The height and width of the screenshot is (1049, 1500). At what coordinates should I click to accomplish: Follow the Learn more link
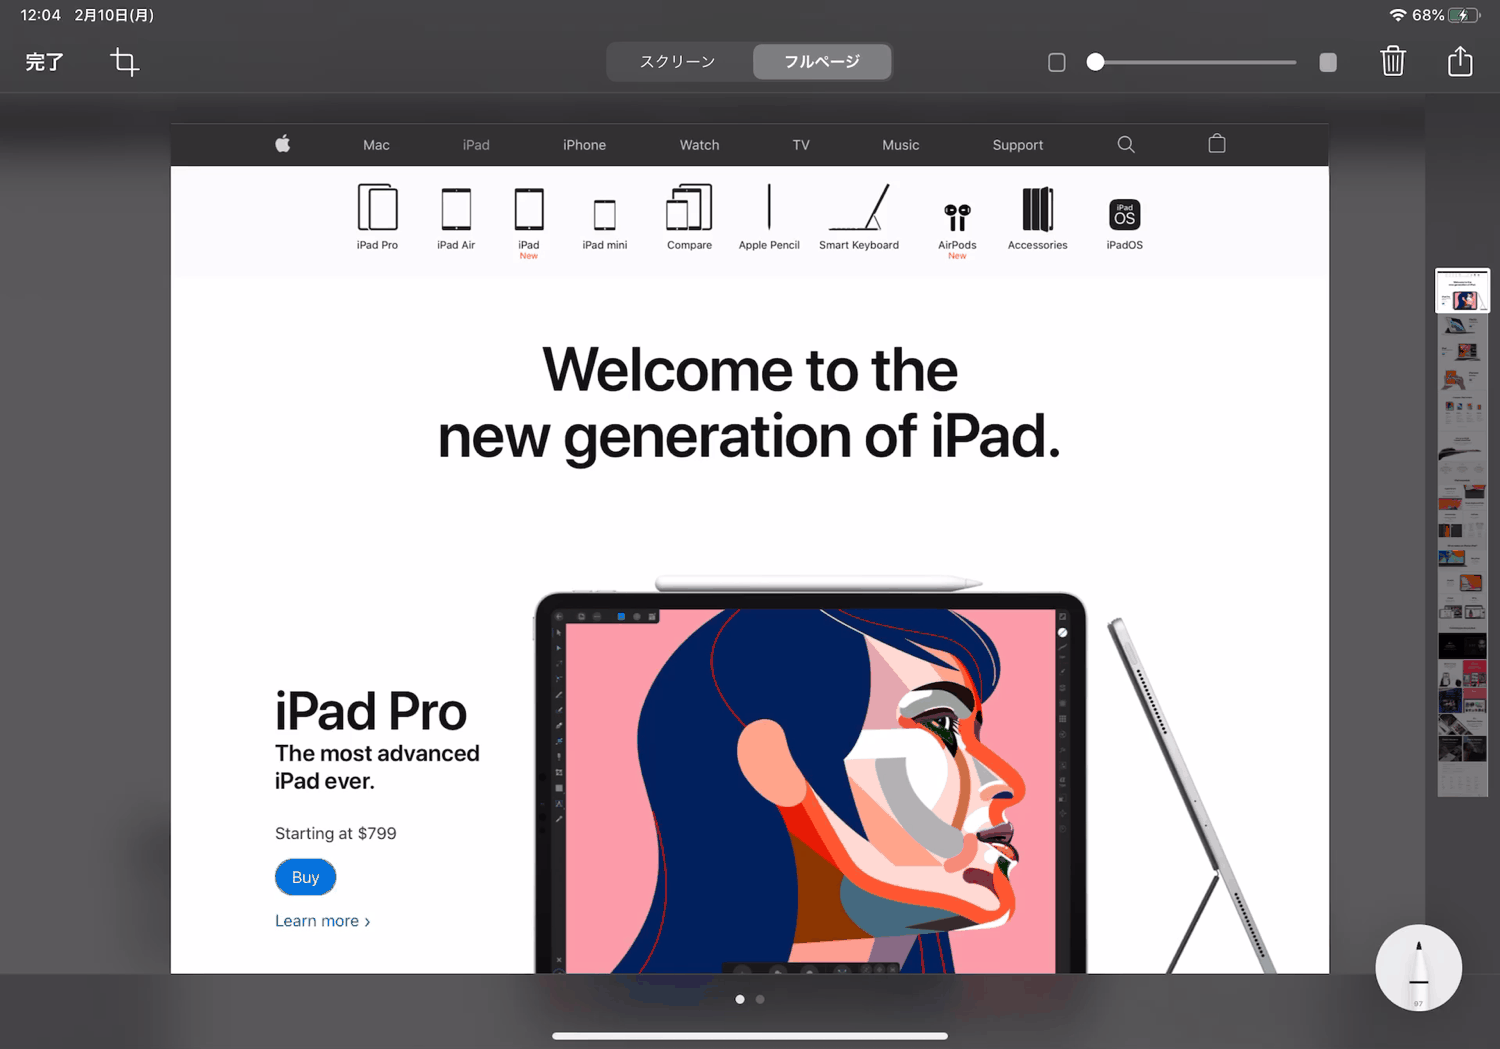click(323, 921)
